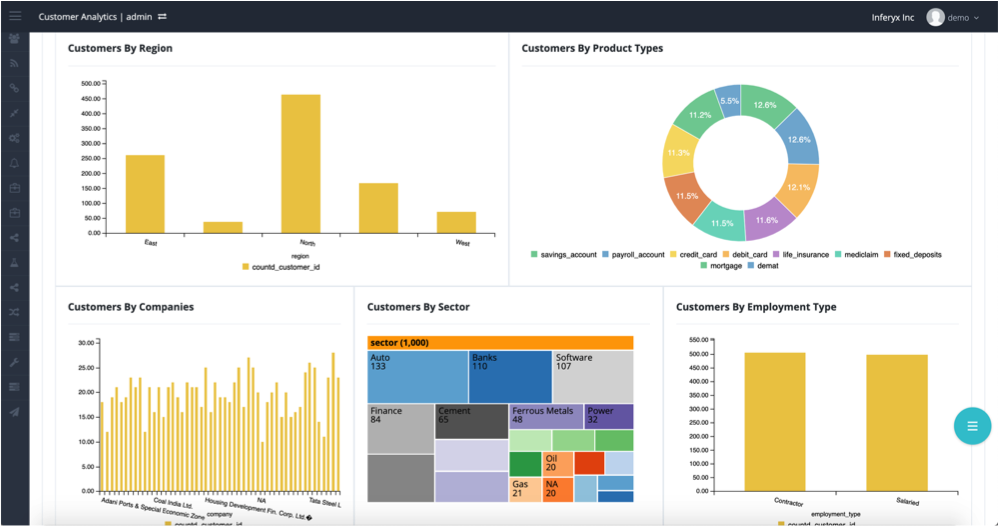Image resolution: width=999 pixels, height=526 pixels.
Task: Click the demo user avatar
Action: 935,17
